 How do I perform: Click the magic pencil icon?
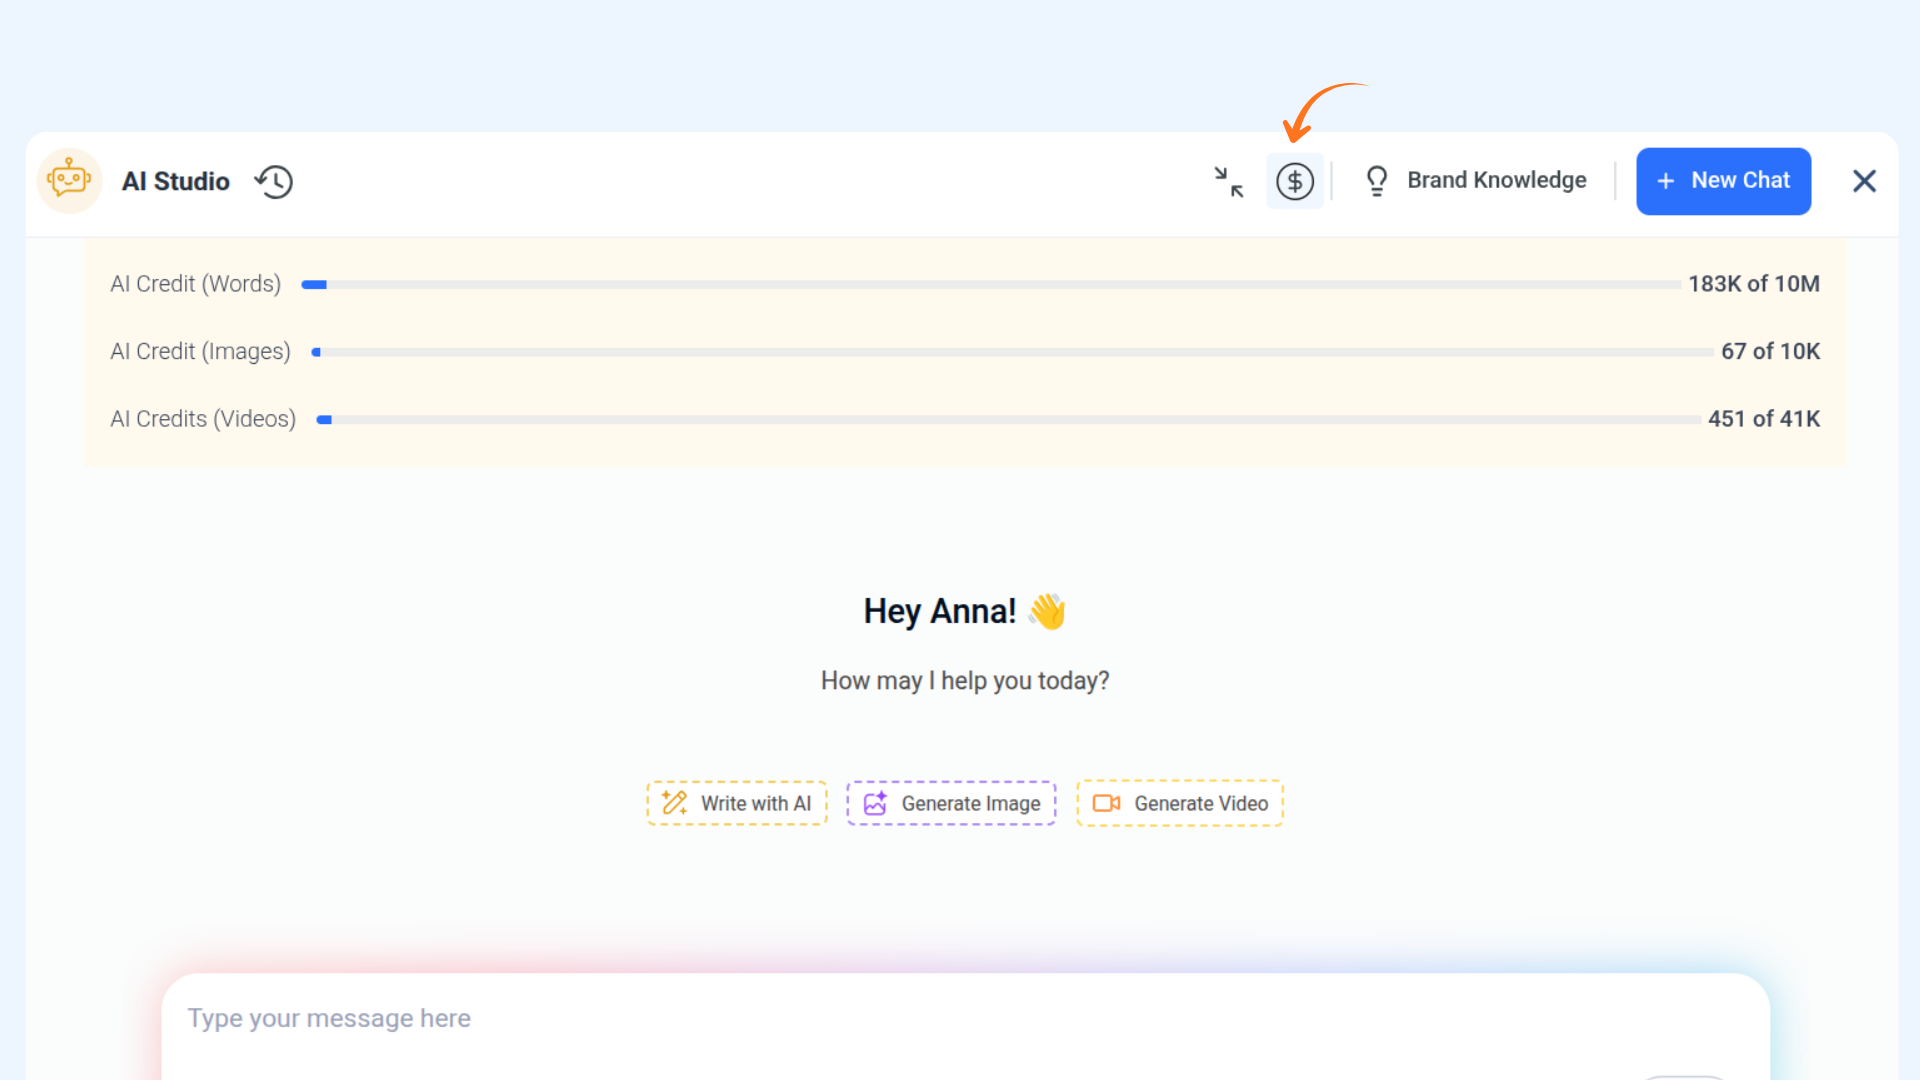pyautogui.click(x=674, y=803)
